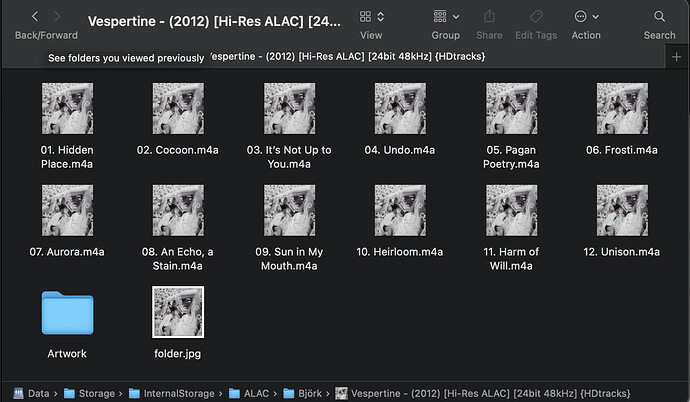The height and width of the screenshot is (402, 690).
Task: Click the '12. Unison.m4a' filename label
Action: tap(621, 252)
